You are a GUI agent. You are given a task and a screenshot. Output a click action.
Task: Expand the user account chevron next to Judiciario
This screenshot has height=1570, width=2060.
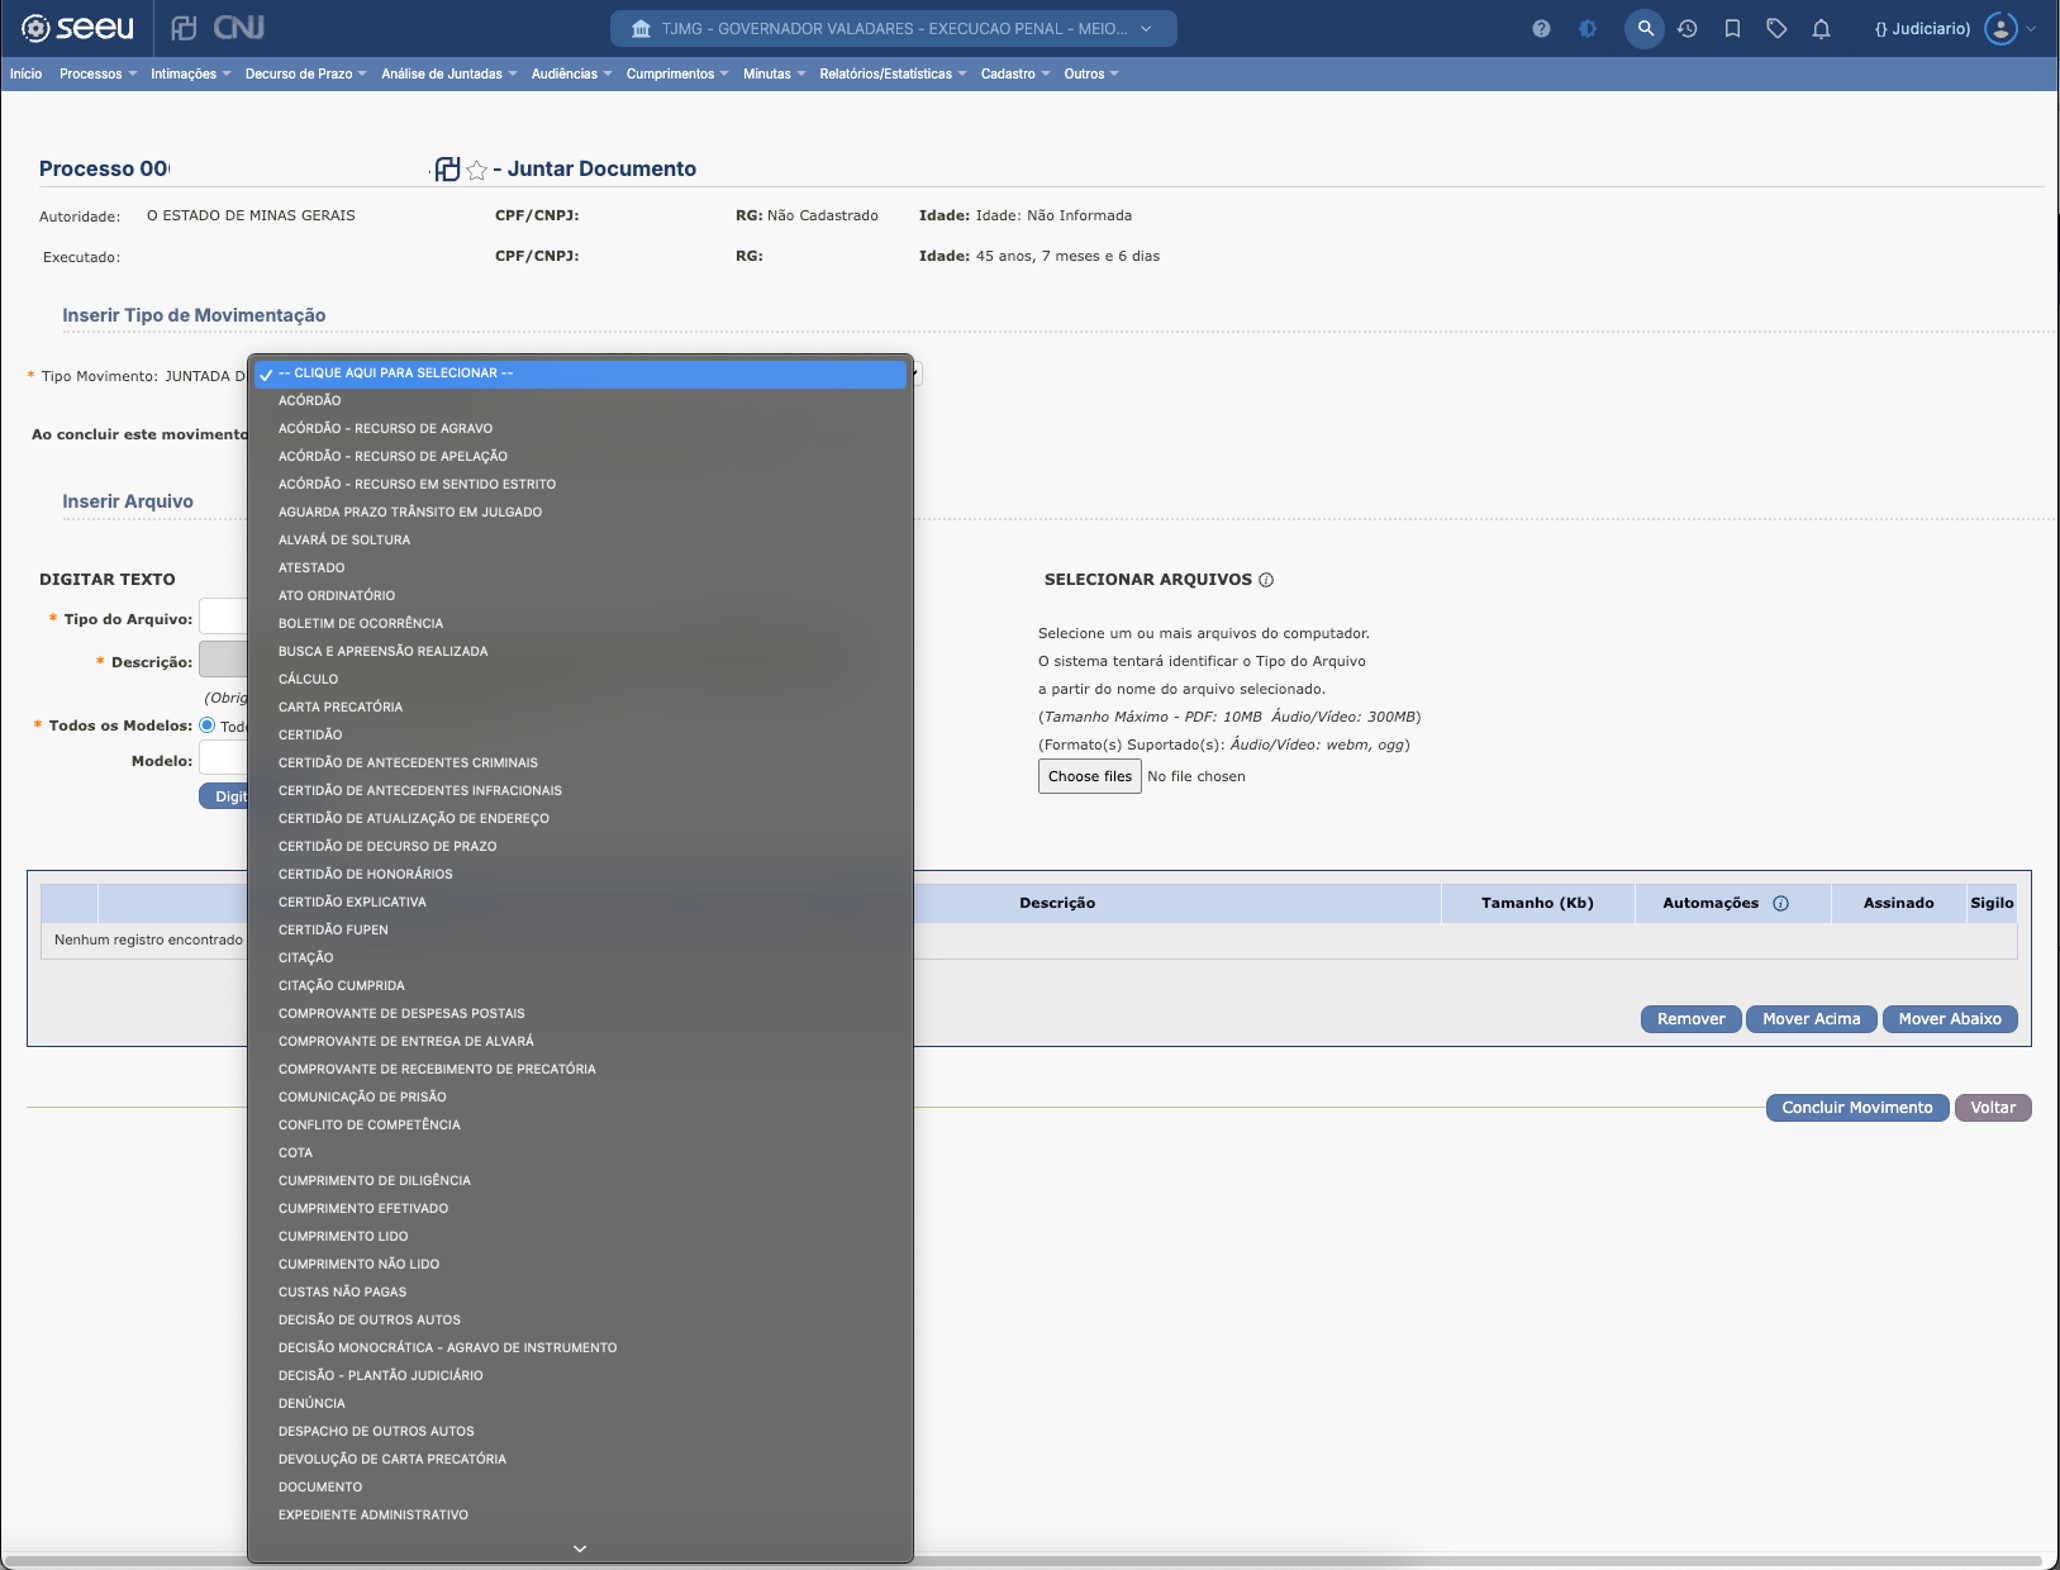tap(2033, 28)
